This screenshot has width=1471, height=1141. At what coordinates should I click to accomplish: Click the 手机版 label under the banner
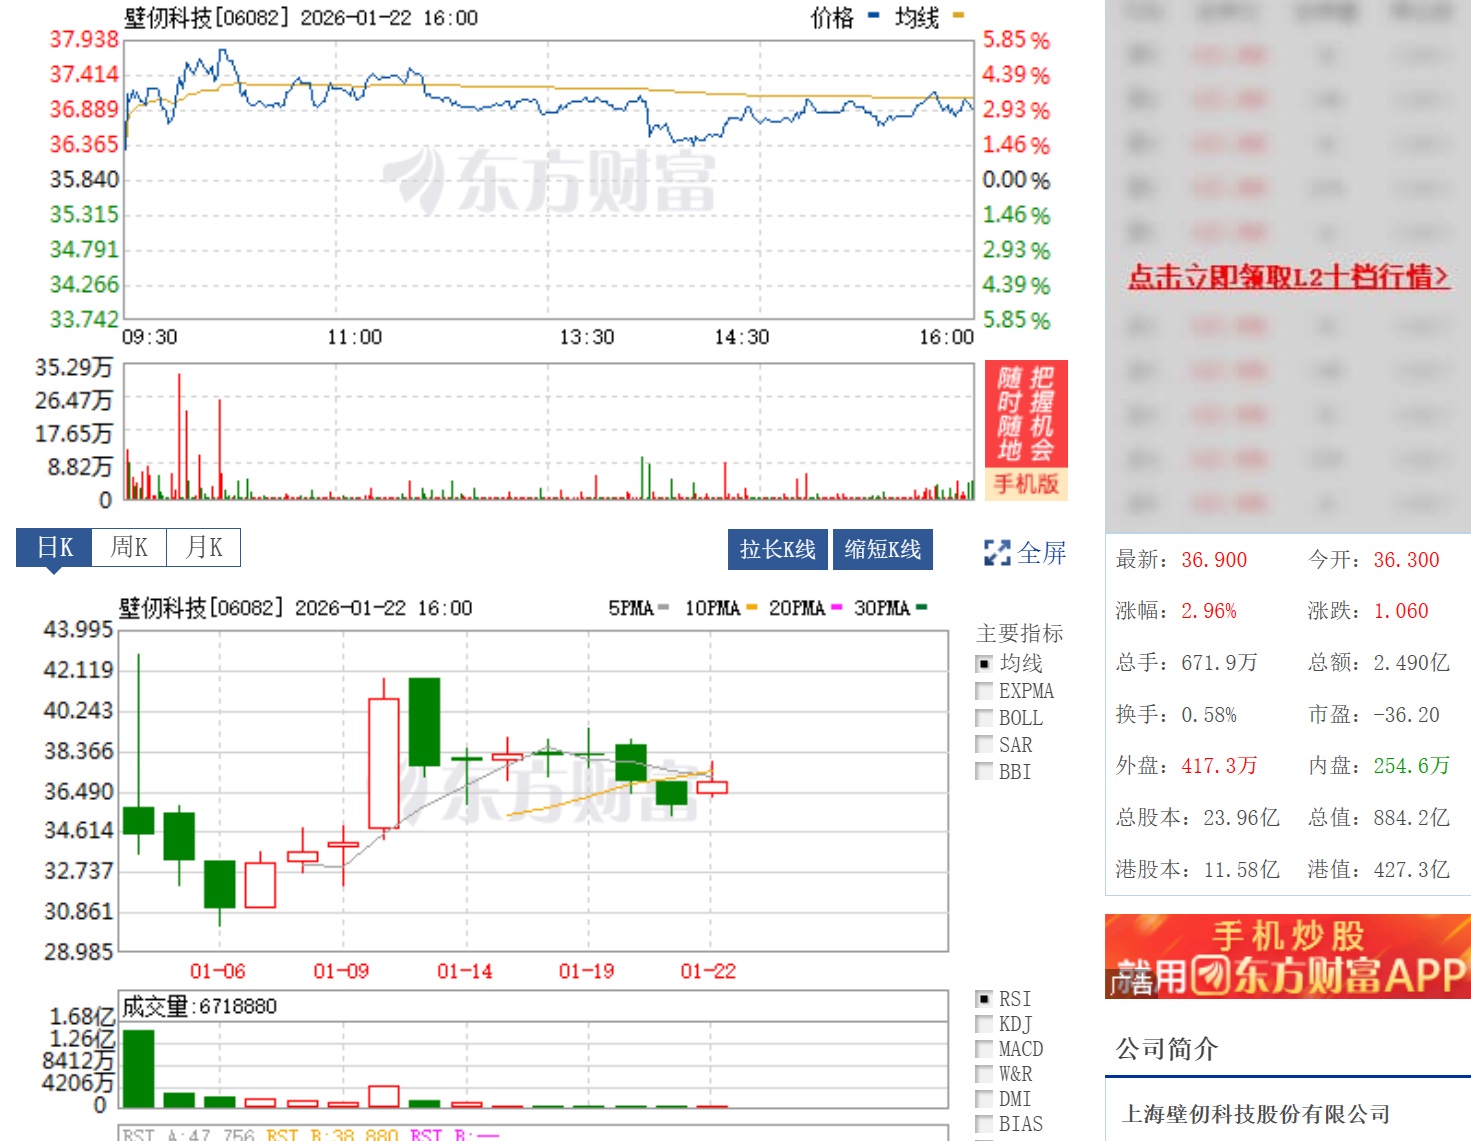1026,484
